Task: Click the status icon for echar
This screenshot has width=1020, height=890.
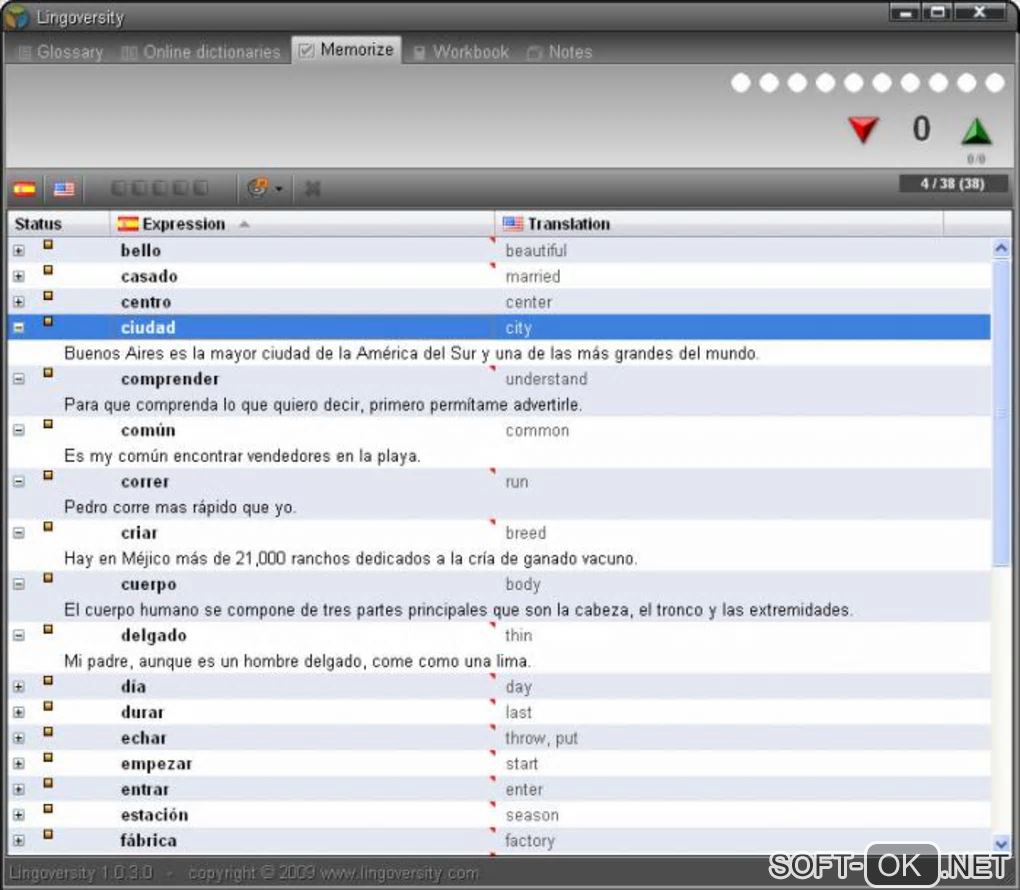Action: (x=48, y=732)
